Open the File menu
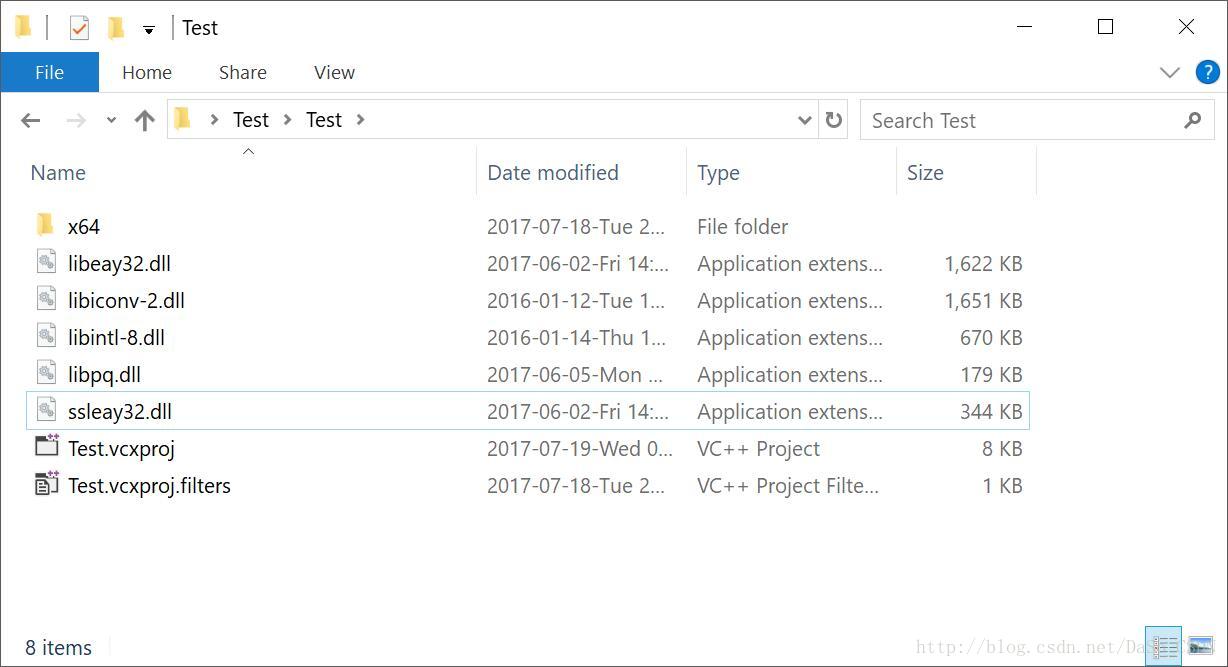 49,72
